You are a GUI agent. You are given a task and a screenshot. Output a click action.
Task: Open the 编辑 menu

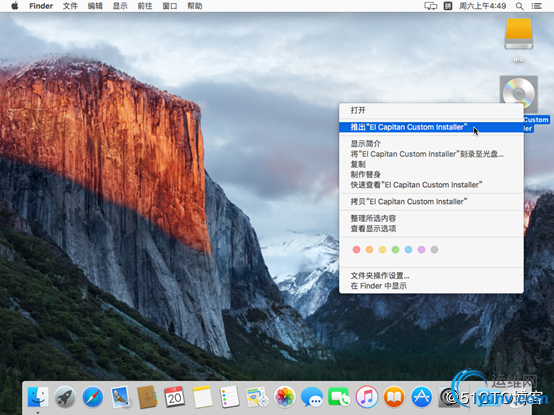[95, 6]
